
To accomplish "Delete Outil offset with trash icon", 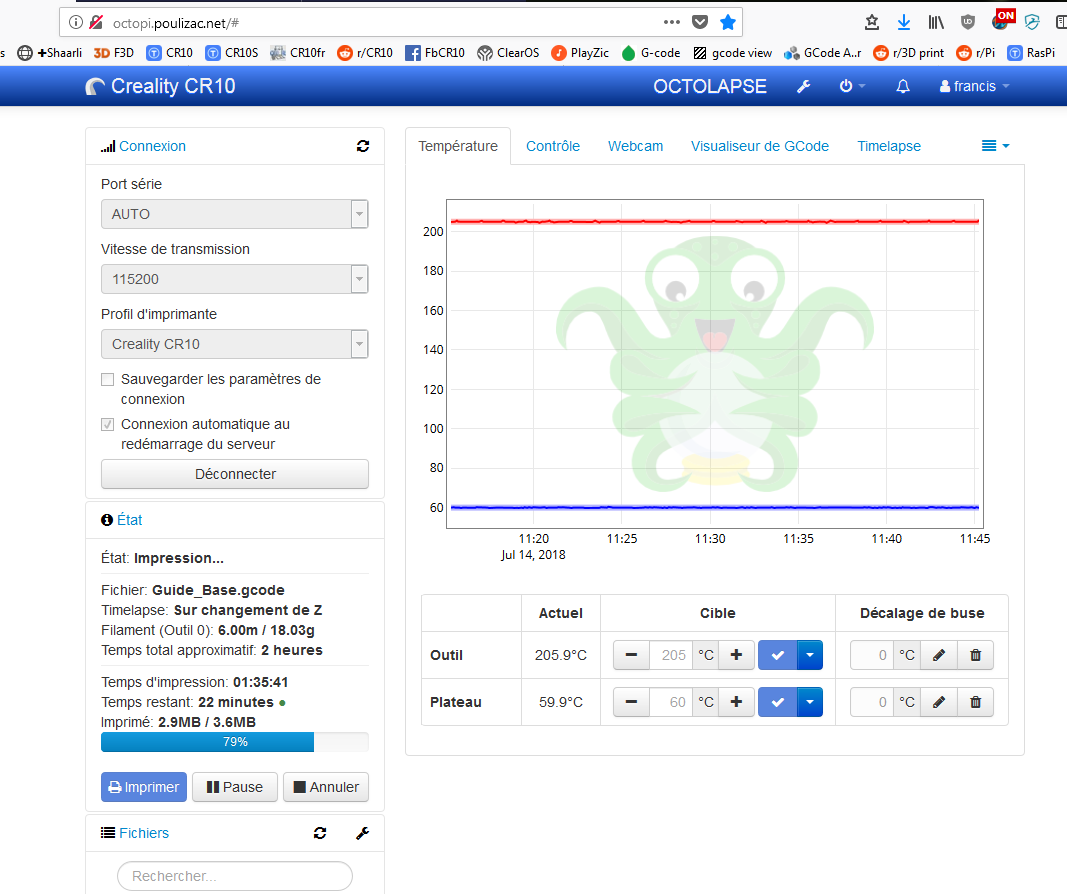I will (x=975, y=655).
